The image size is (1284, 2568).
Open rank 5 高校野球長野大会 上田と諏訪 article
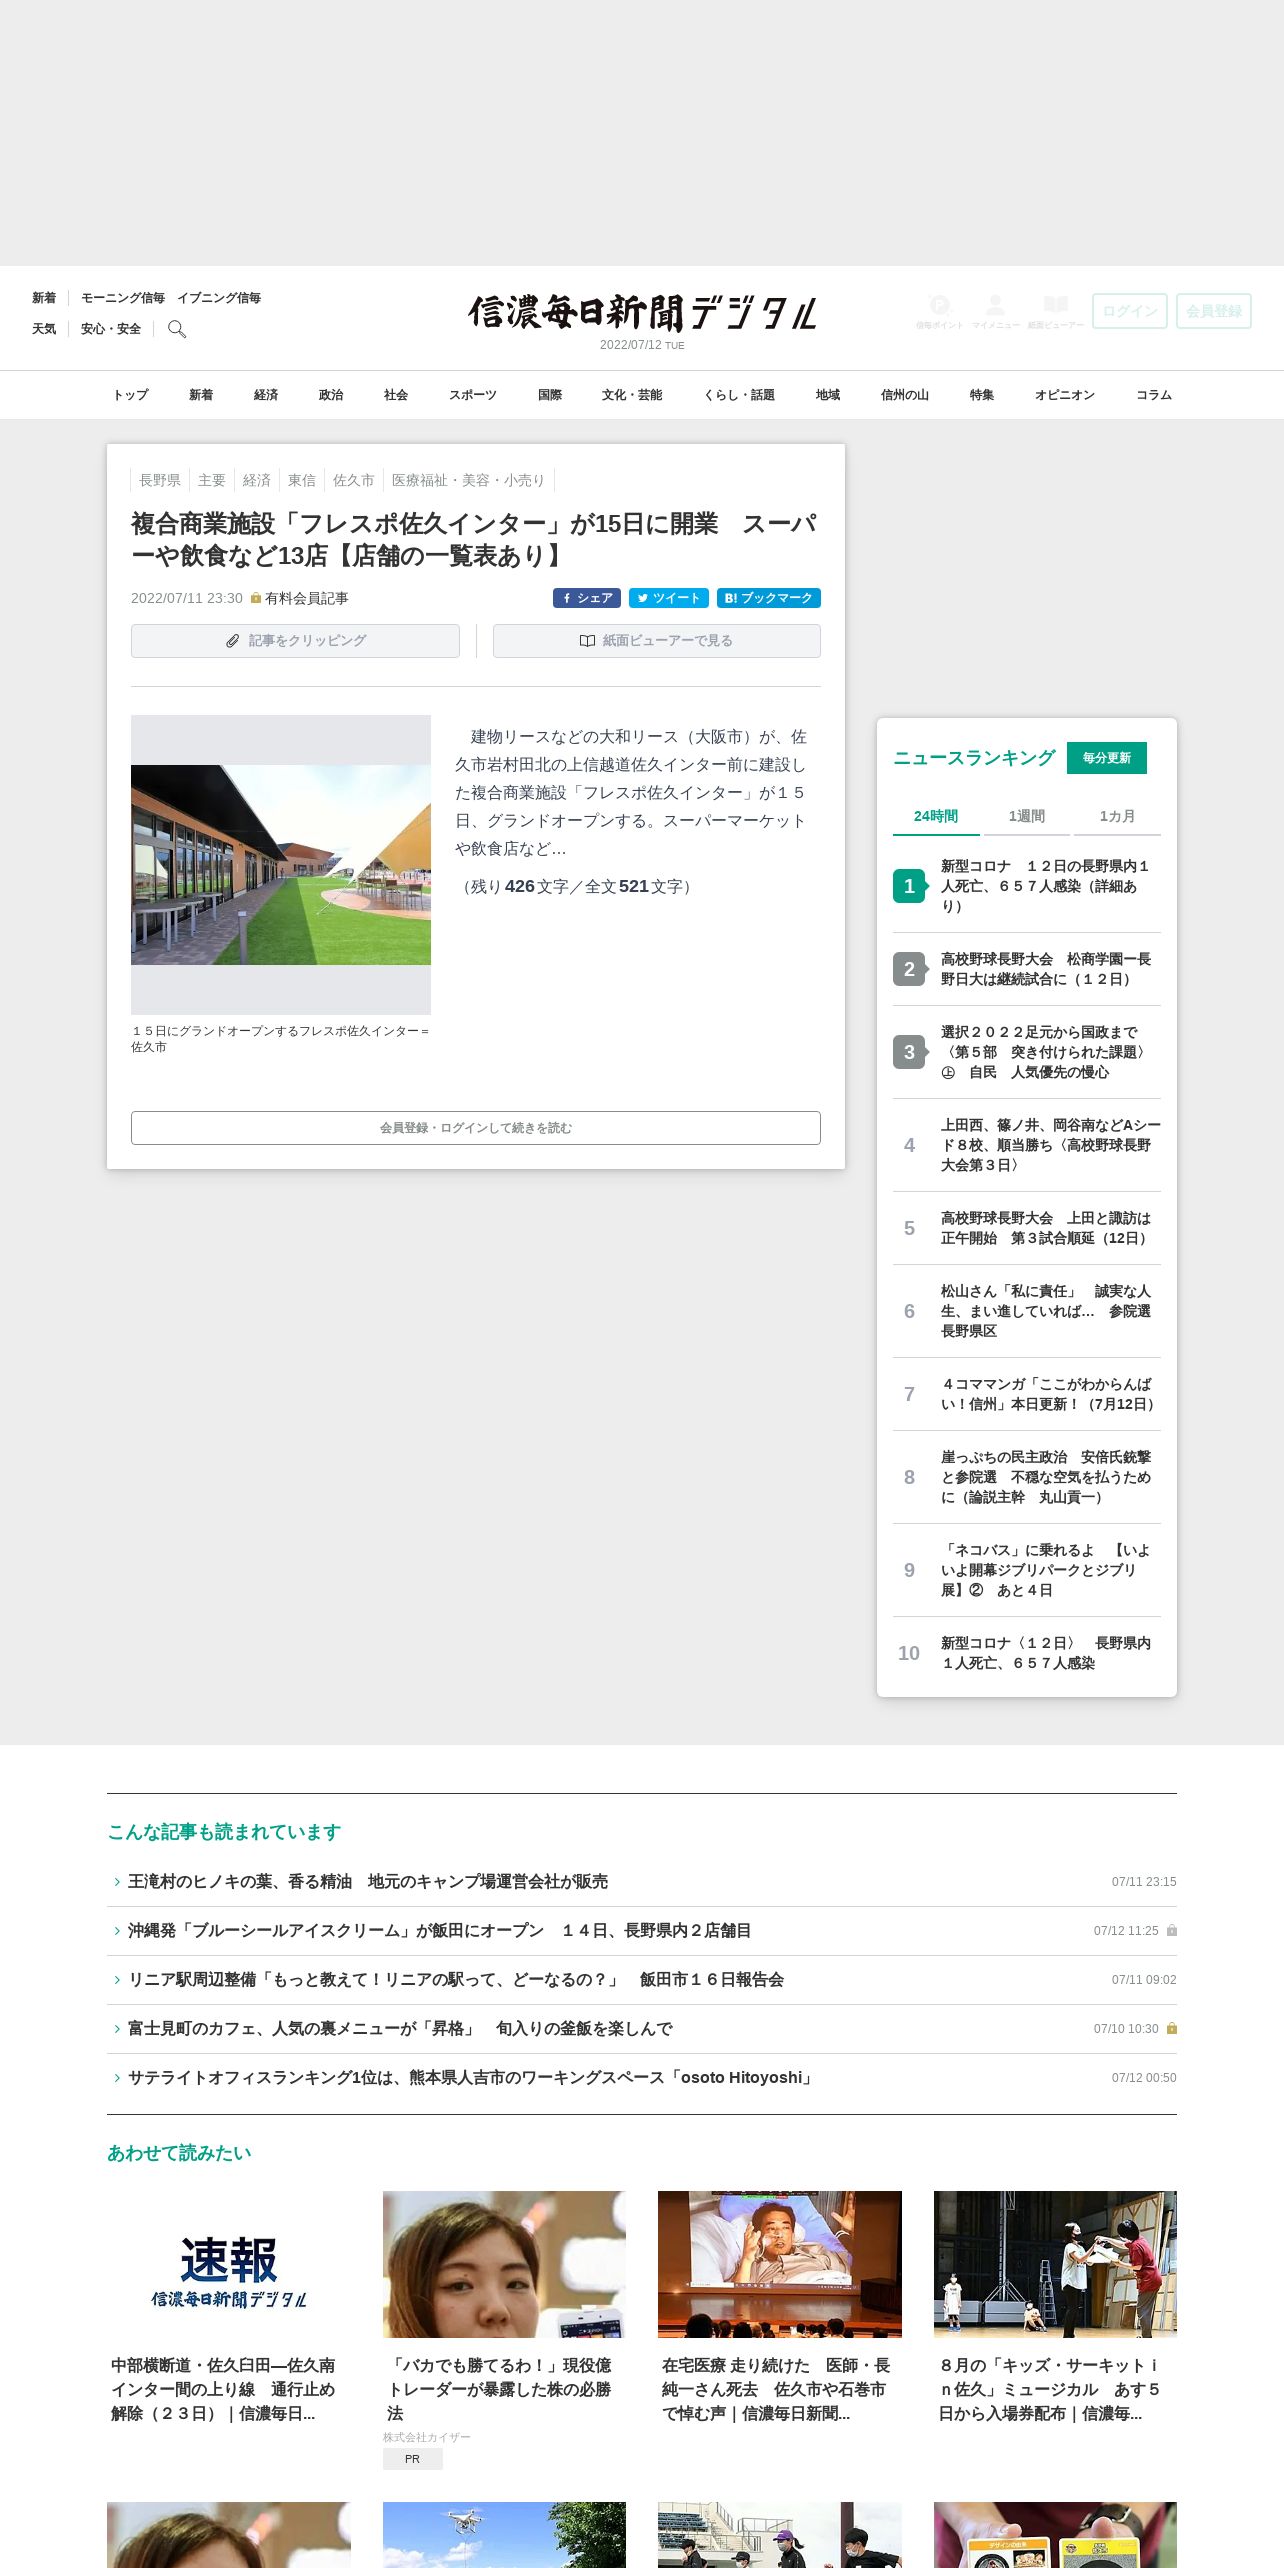click(x=1027, y=1228)
